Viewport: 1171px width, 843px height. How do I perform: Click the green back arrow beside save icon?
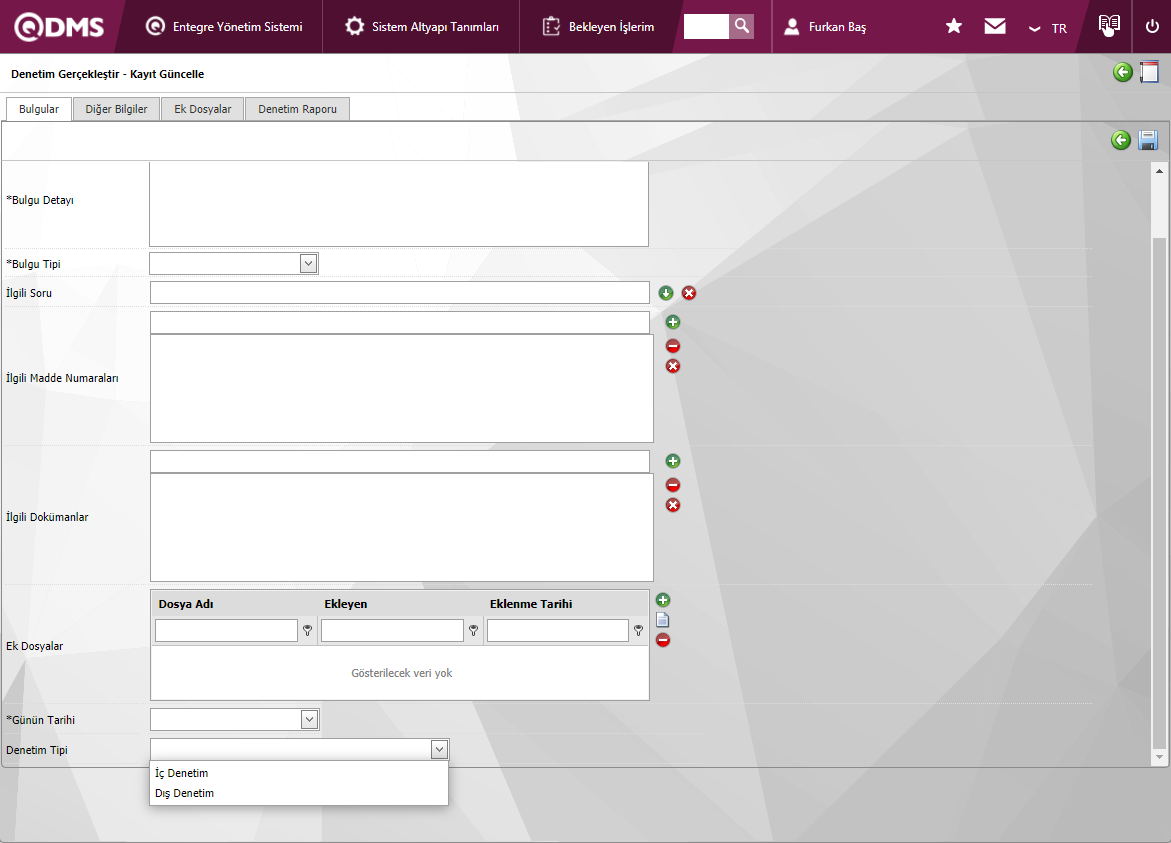1121,141
